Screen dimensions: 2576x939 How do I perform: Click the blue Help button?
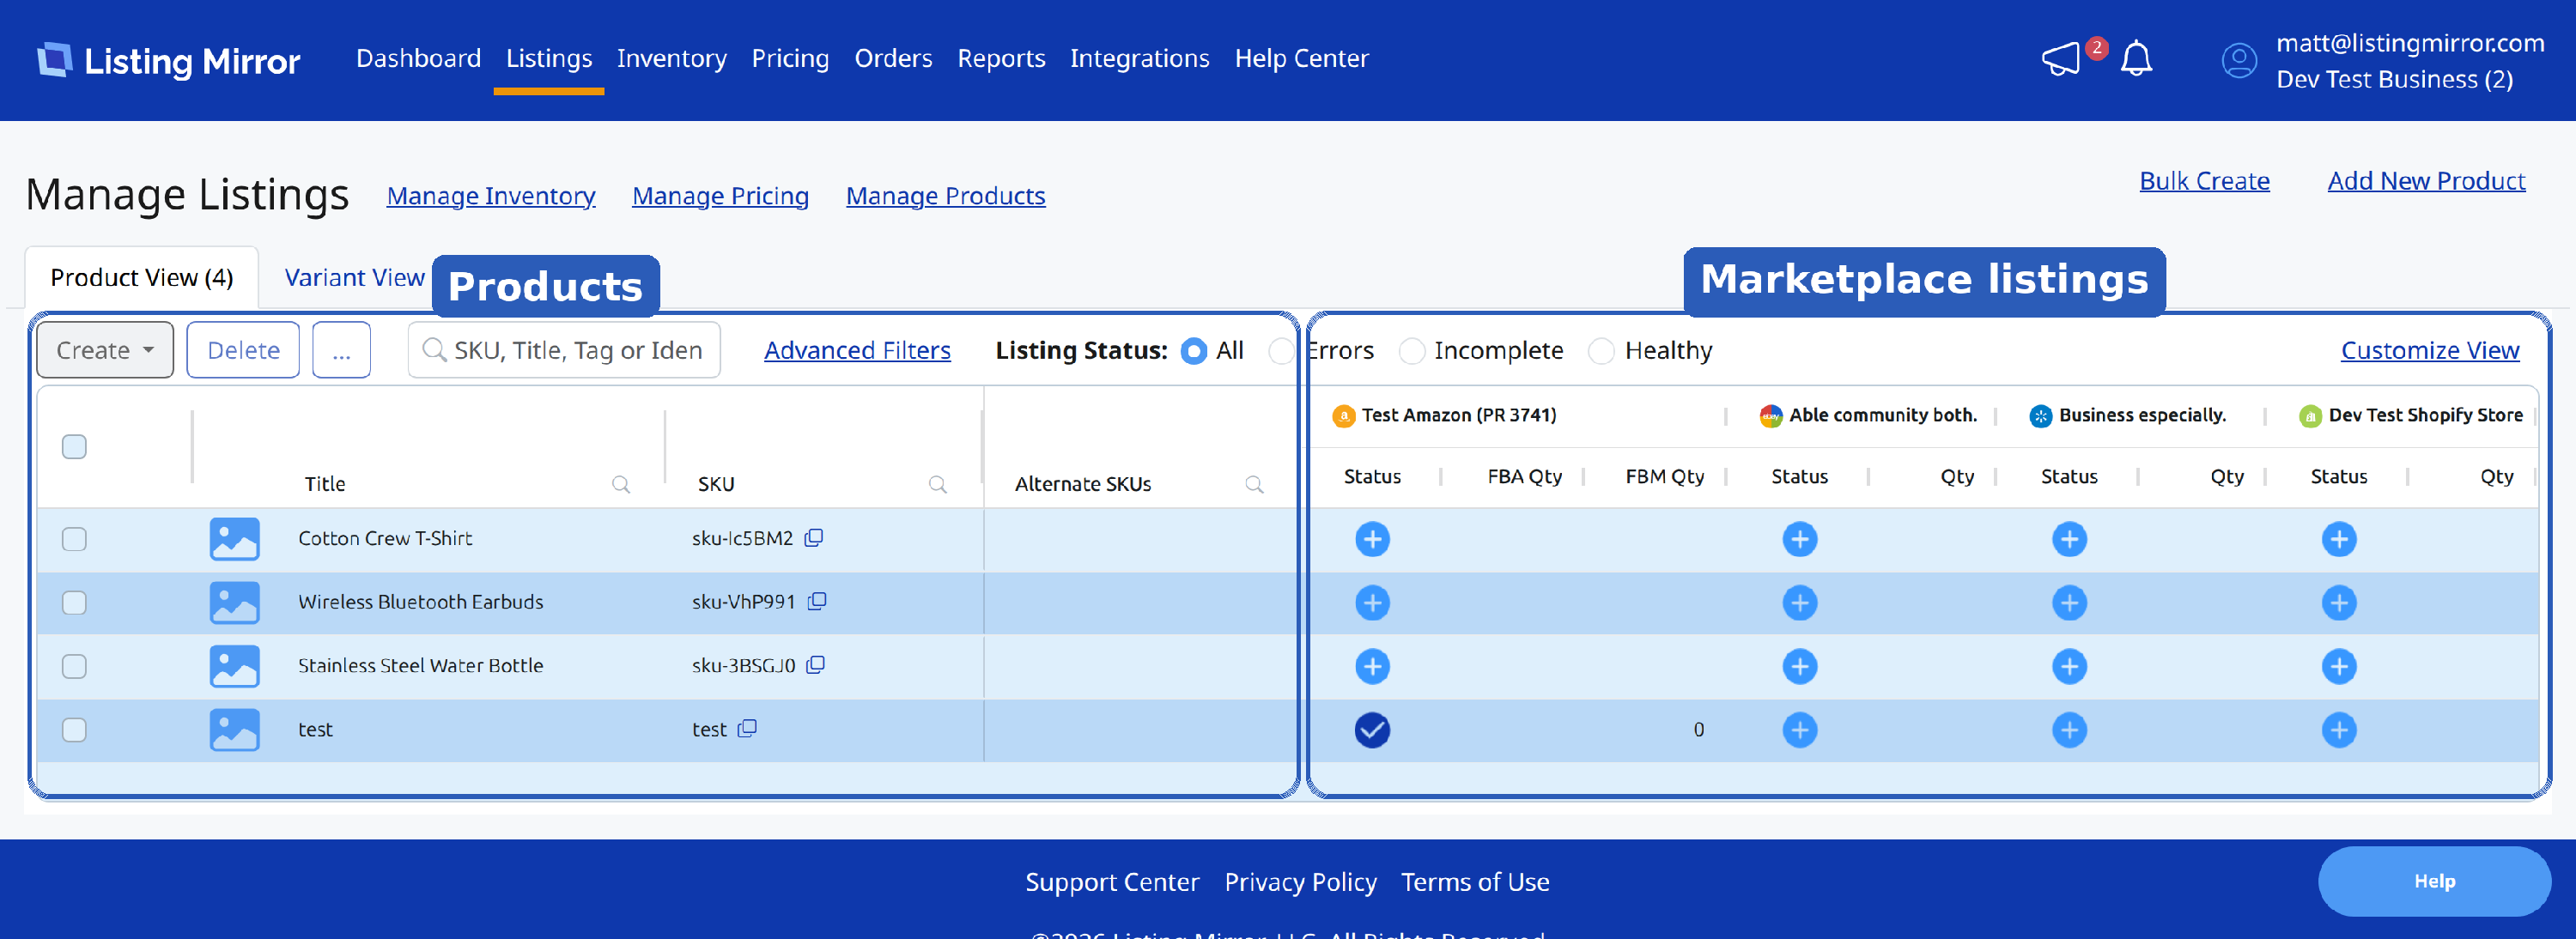(x=2434, y=881)
